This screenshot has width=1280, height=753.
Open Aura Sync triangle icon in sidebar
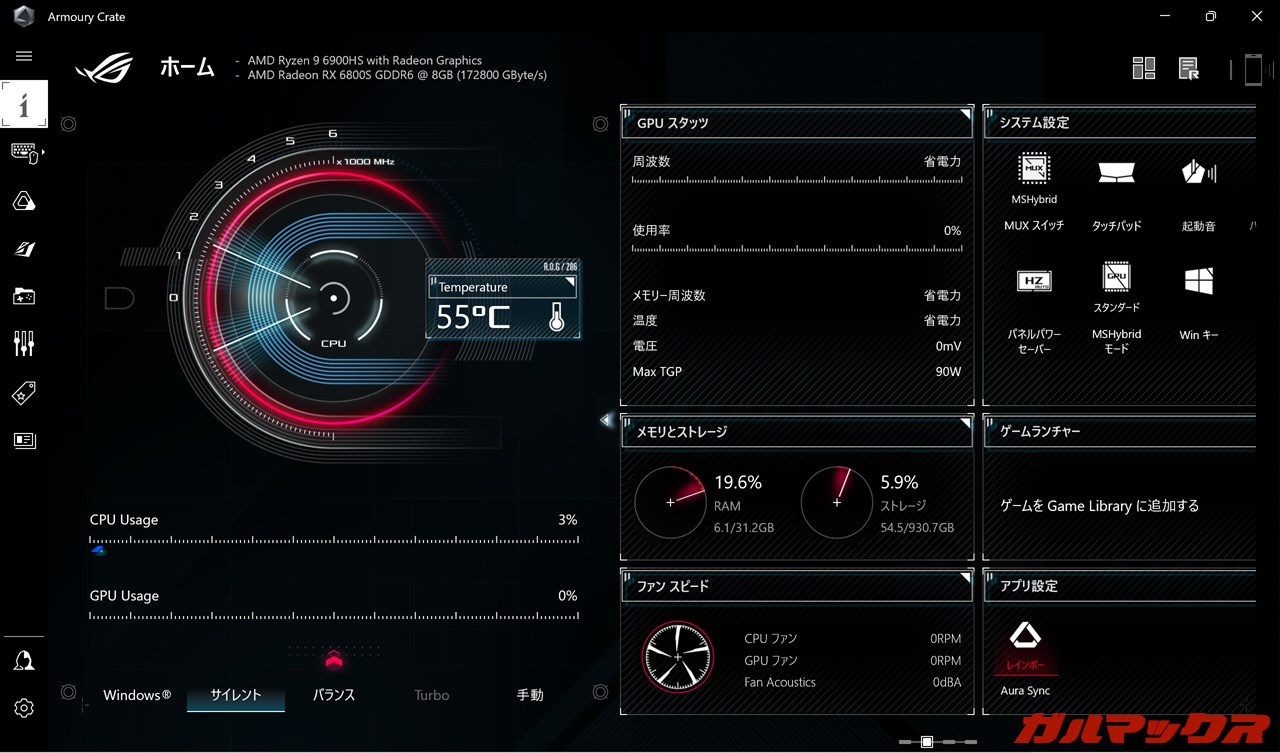(x=24, y=201)
